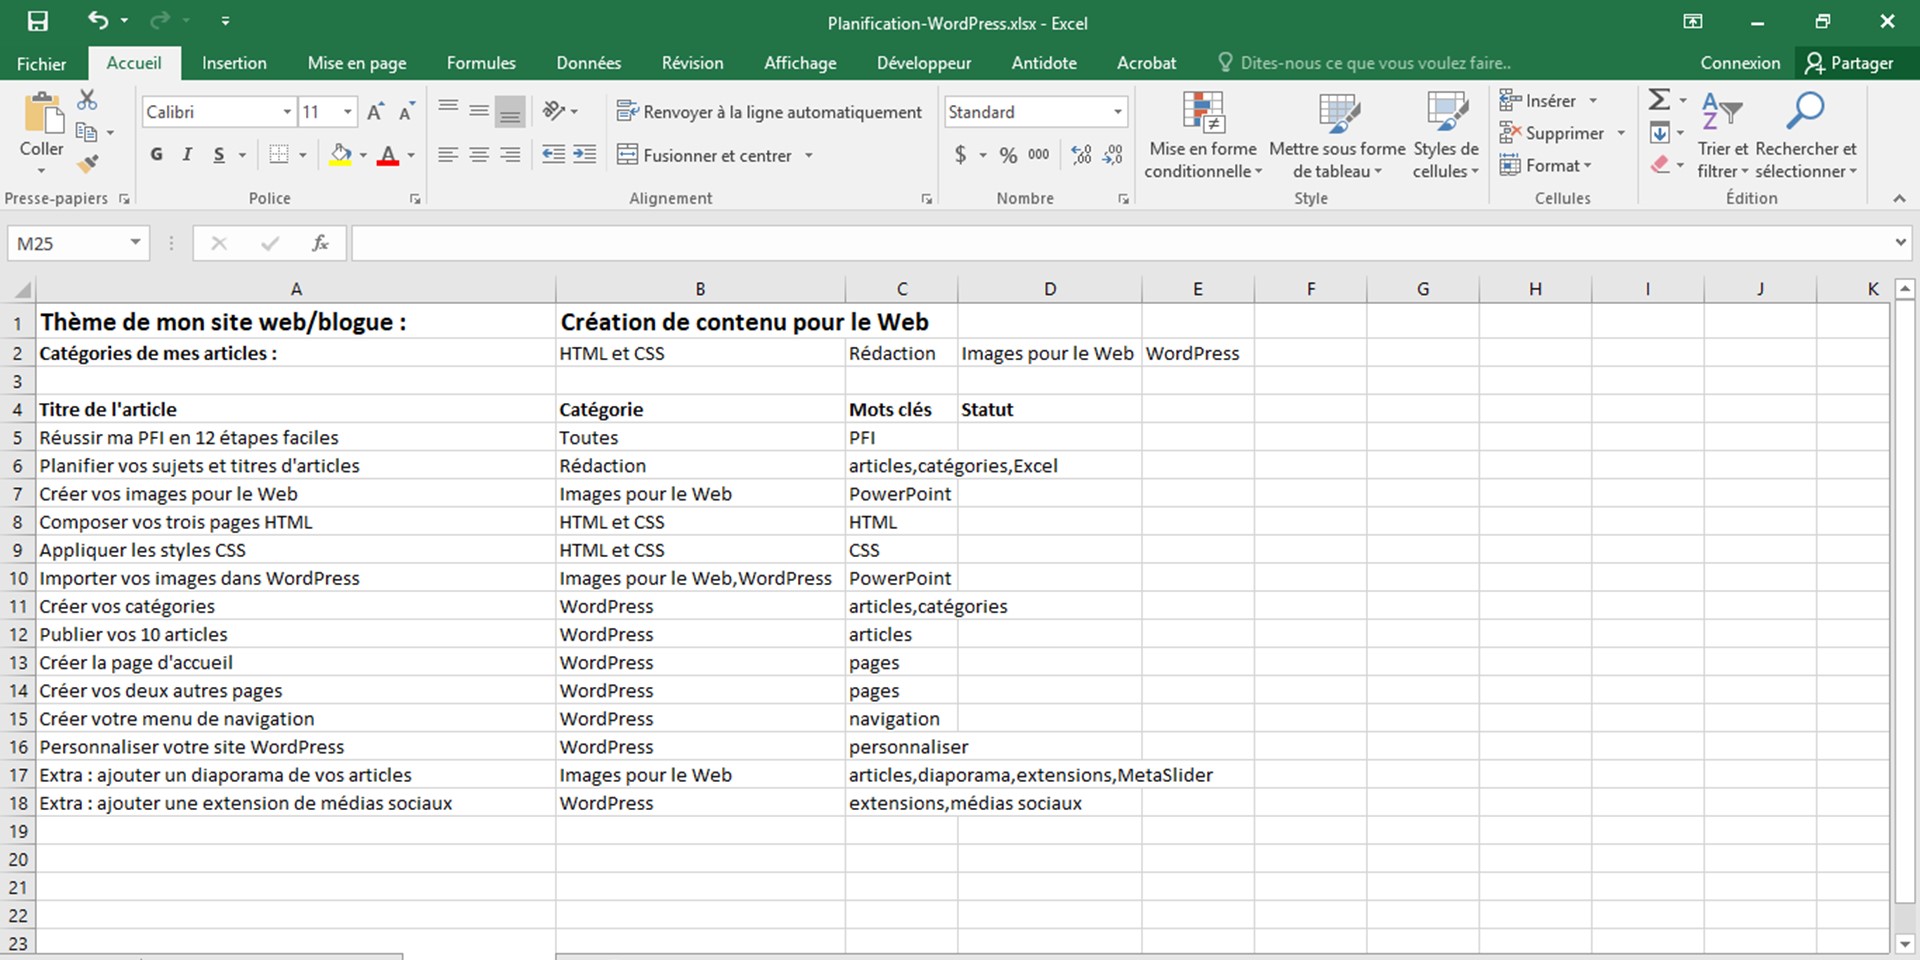Viewport: 1920px width, 960px height.
Task: Apply the red font color
Action: pyautogui.click(x=389, y=155)
